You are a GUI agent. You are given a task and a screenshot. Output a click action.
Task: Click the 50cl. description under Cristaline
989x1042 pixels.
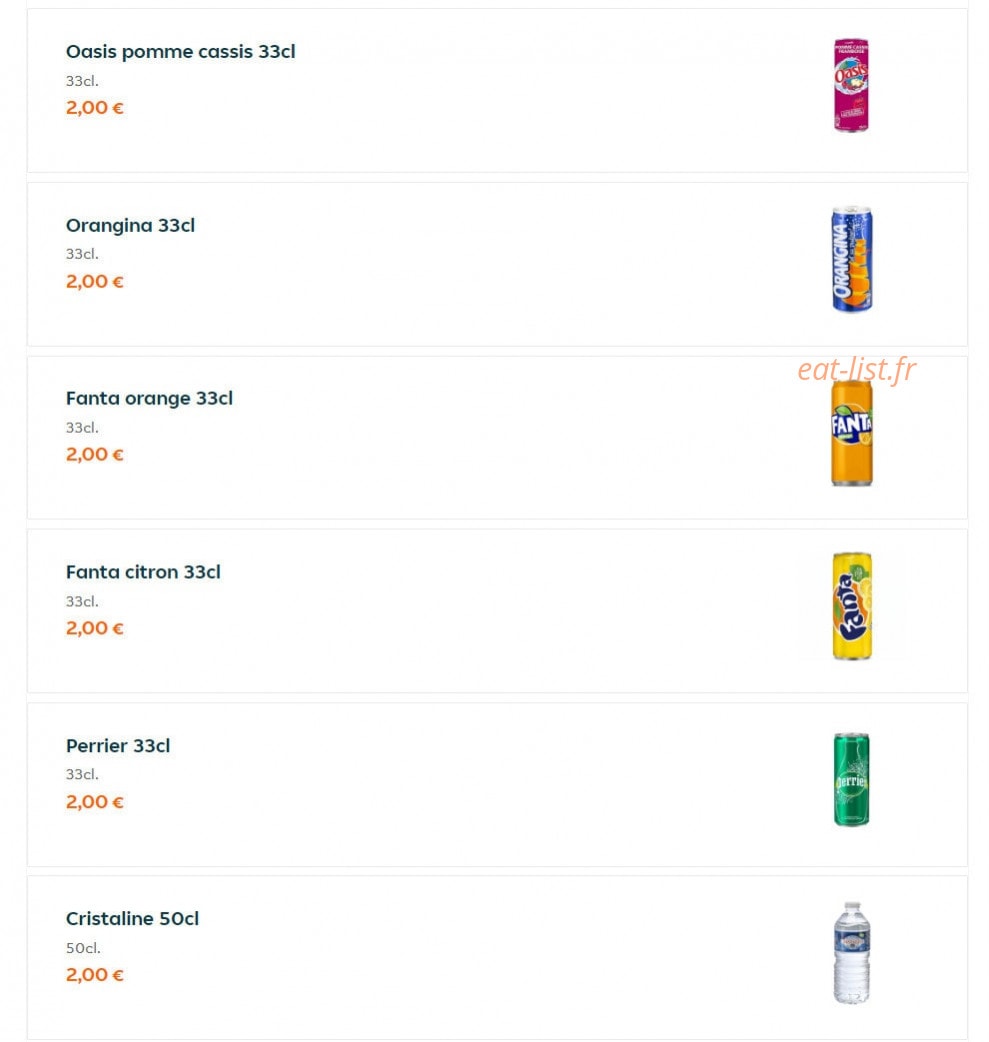[x=83, y=948]
